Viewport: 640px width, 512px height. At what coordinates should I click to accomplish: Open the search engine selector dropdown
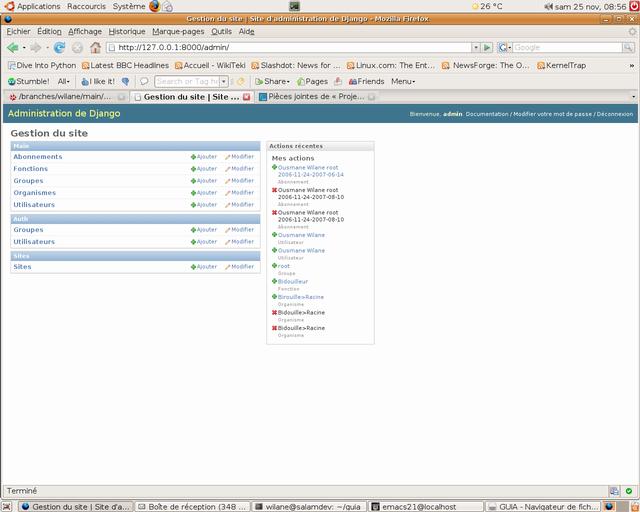click(x=504, y=48)
